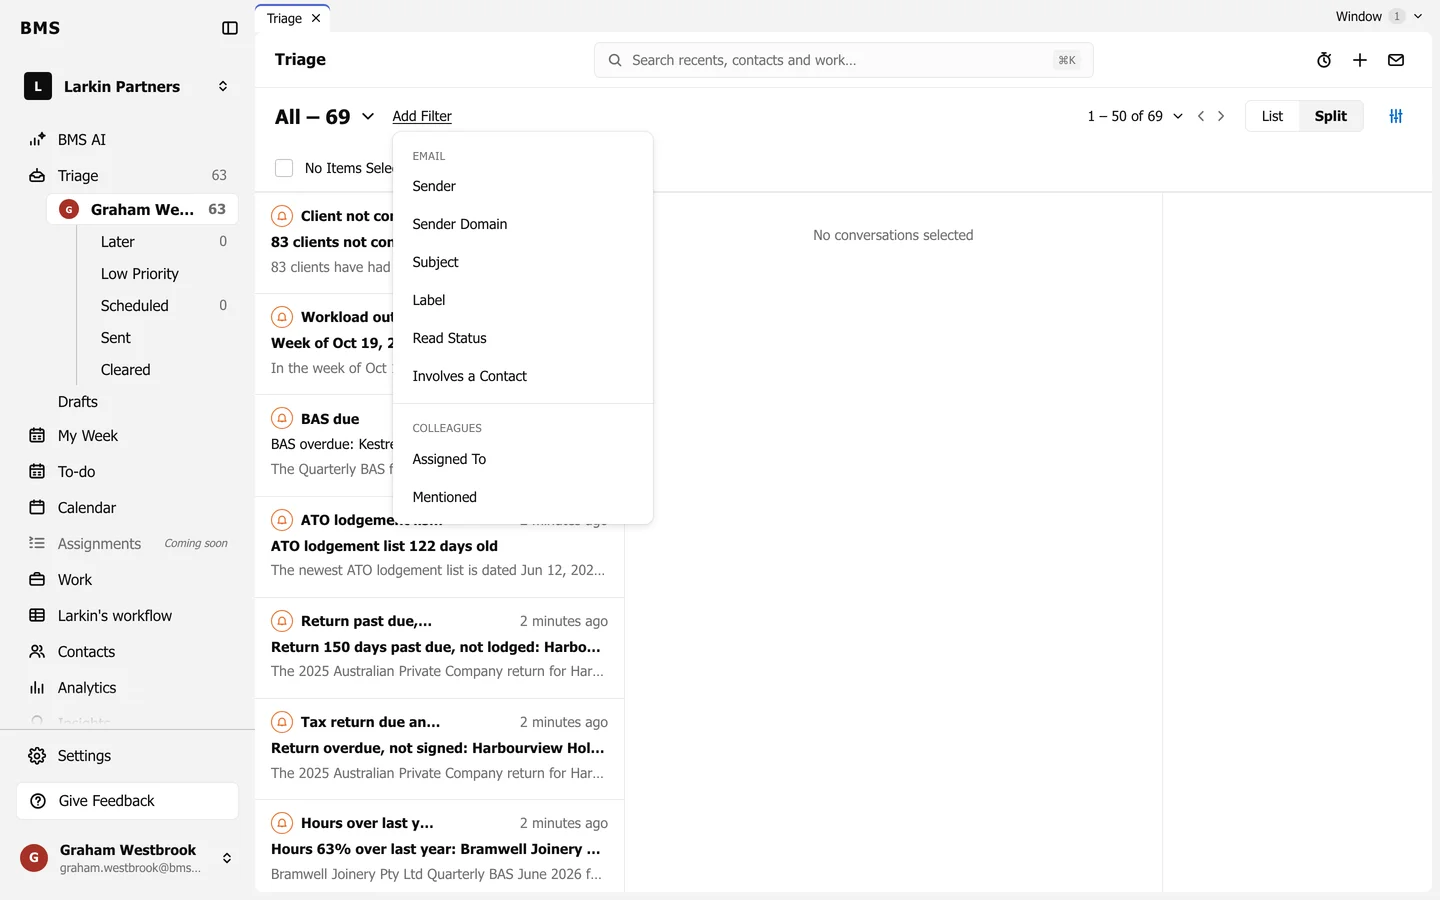Tick the No Items Selected checkbox
This screenshot has height=900, width=1440.
pyautogui.click(x=284, y=168)
